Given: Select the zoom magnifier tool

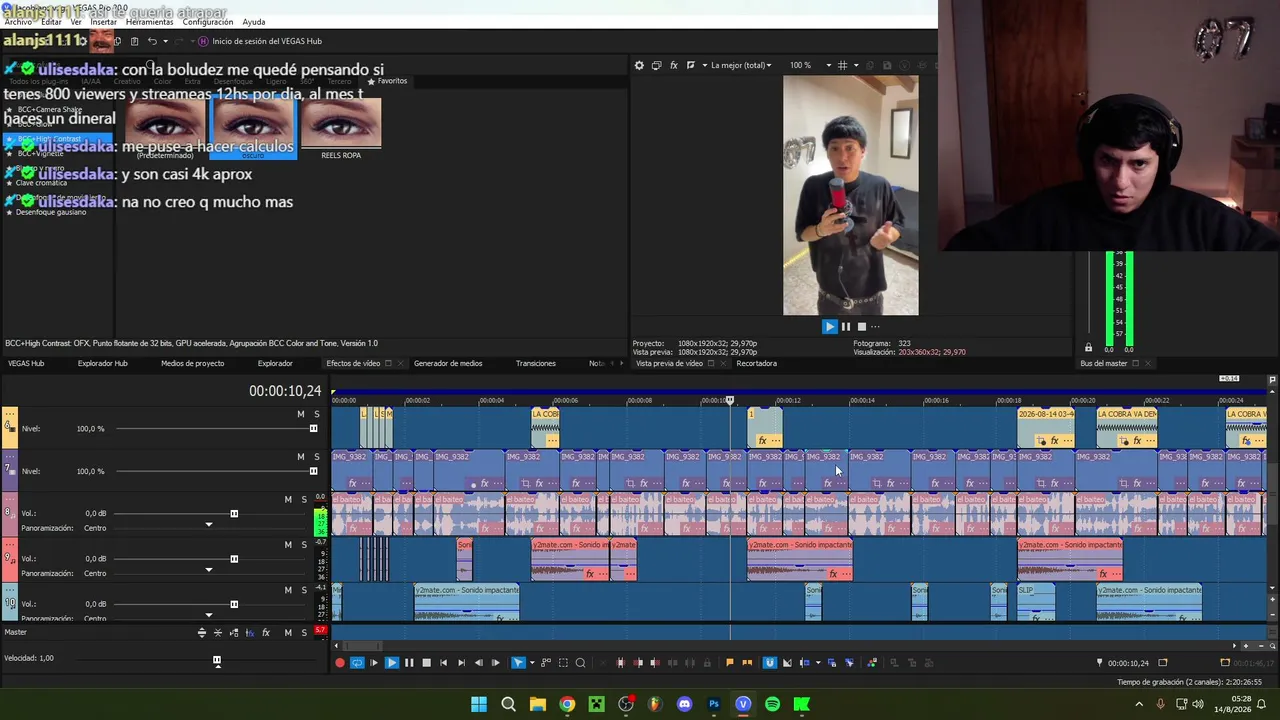Looking at the screenshot, I should [580, 662].
